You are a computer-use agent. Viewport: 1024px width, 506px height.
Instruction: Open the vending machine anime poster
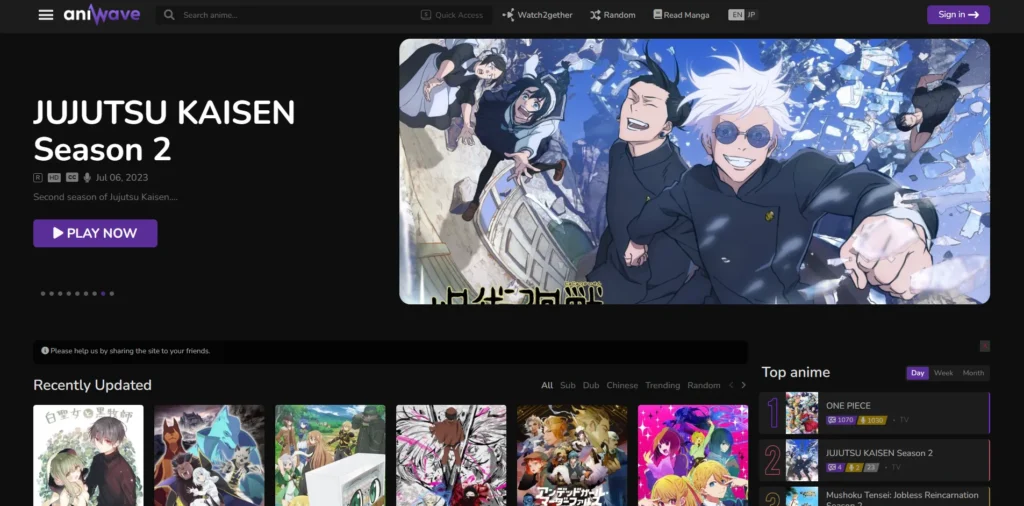[330, 455]
